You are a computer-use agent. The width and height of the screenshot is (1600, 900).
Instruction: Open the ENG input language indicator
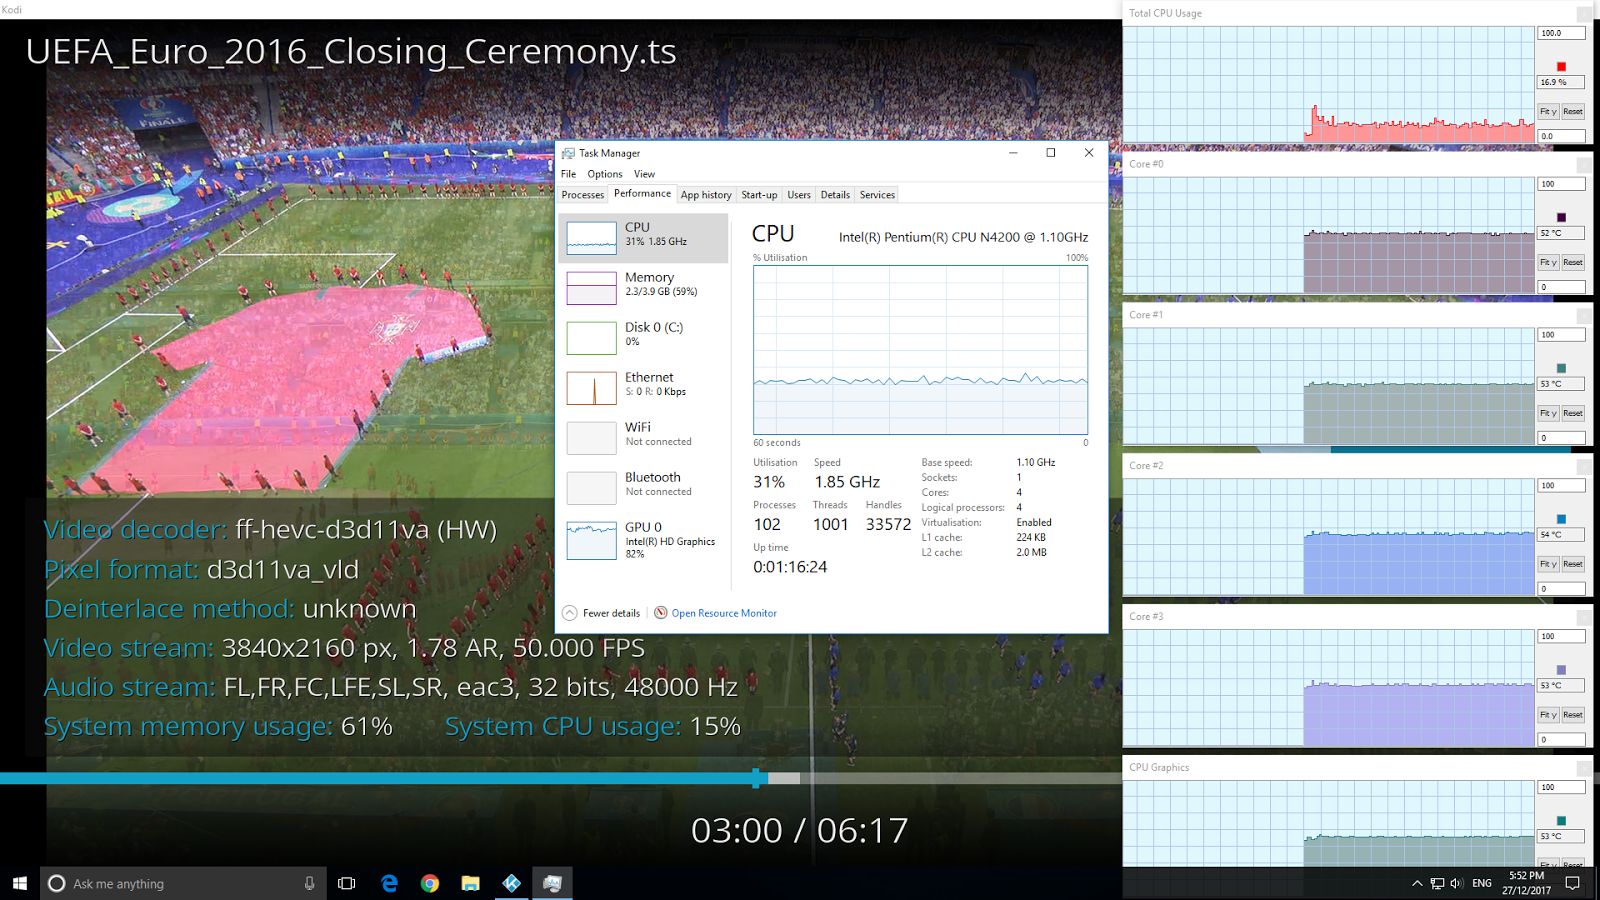1482,883
